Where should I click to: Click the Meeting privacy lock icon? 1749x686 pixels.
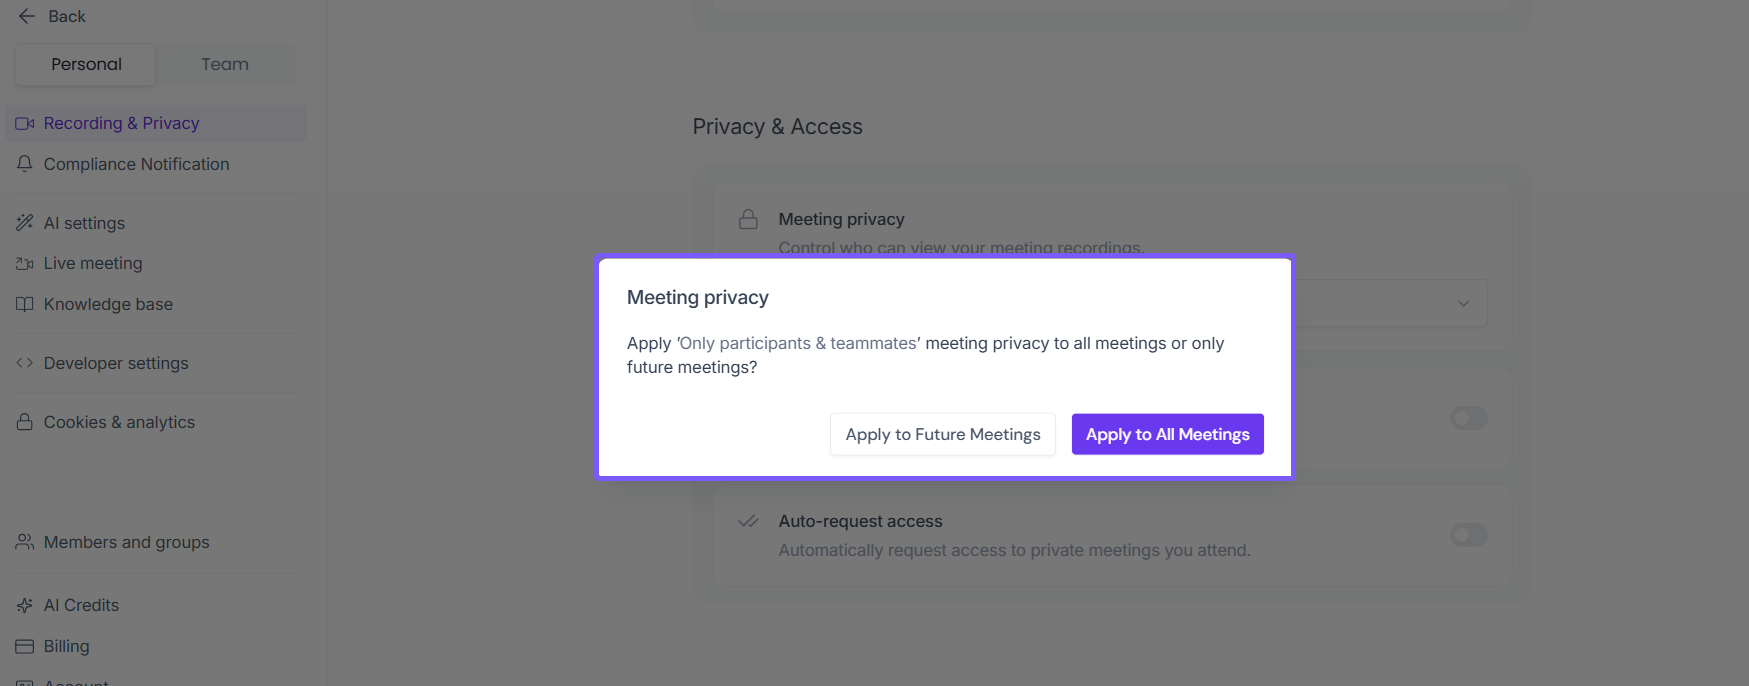(748, 219)
